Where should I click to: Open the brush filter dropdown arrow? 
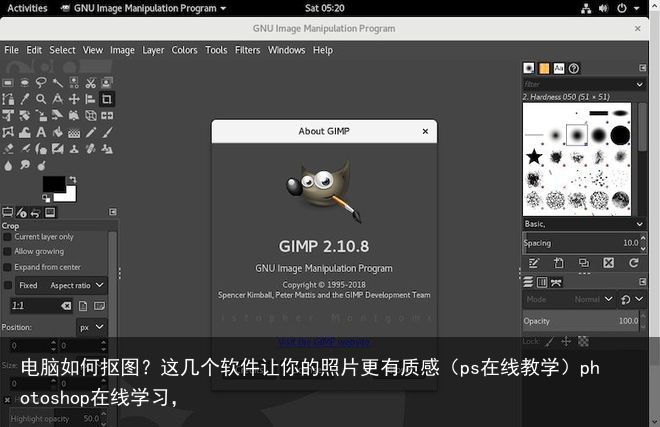(639, 84)
